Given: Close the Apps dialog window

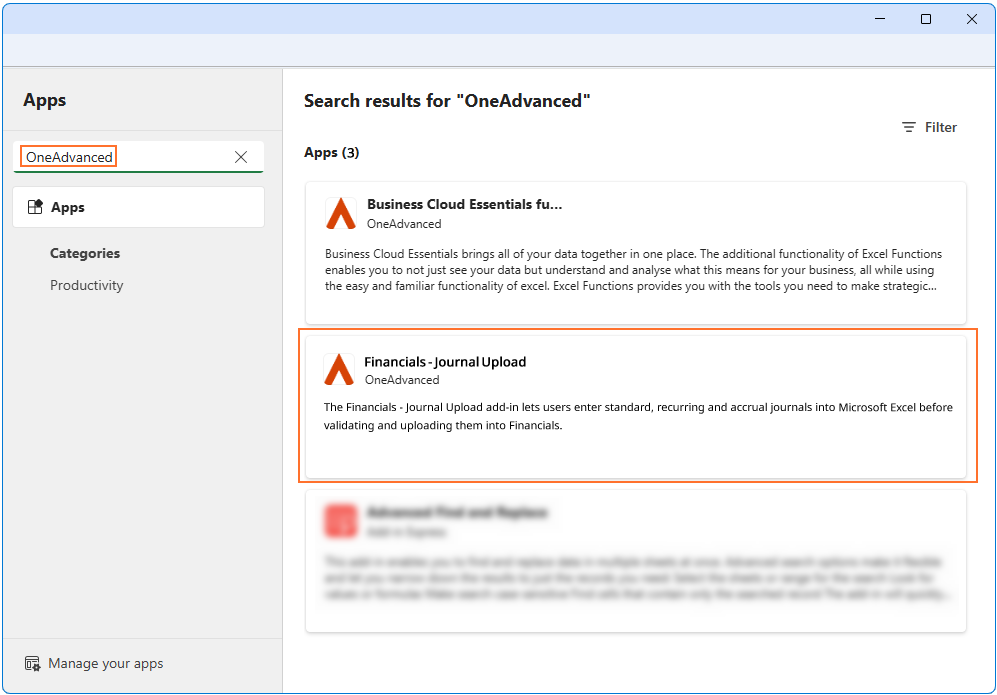Looking at the screenshot, I should tap(971, 19).
